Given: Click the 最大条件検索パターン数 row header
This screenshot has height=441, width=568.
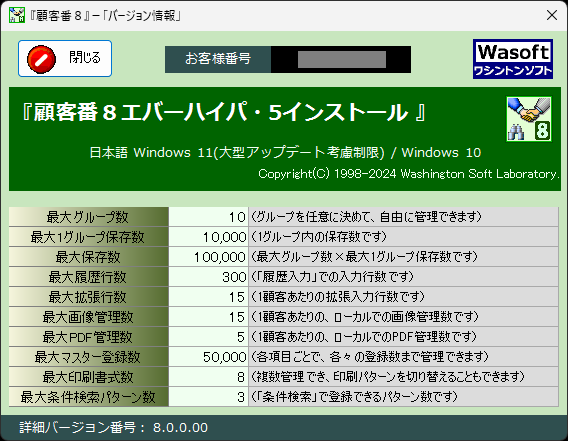Looking at the screenshot, I should [89, 397].
